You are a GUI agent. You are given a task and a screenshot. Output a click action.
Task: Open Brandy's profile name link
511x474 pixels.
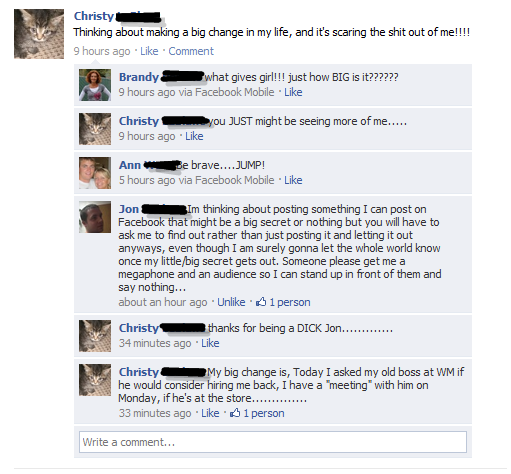click(x=139, y=77)
